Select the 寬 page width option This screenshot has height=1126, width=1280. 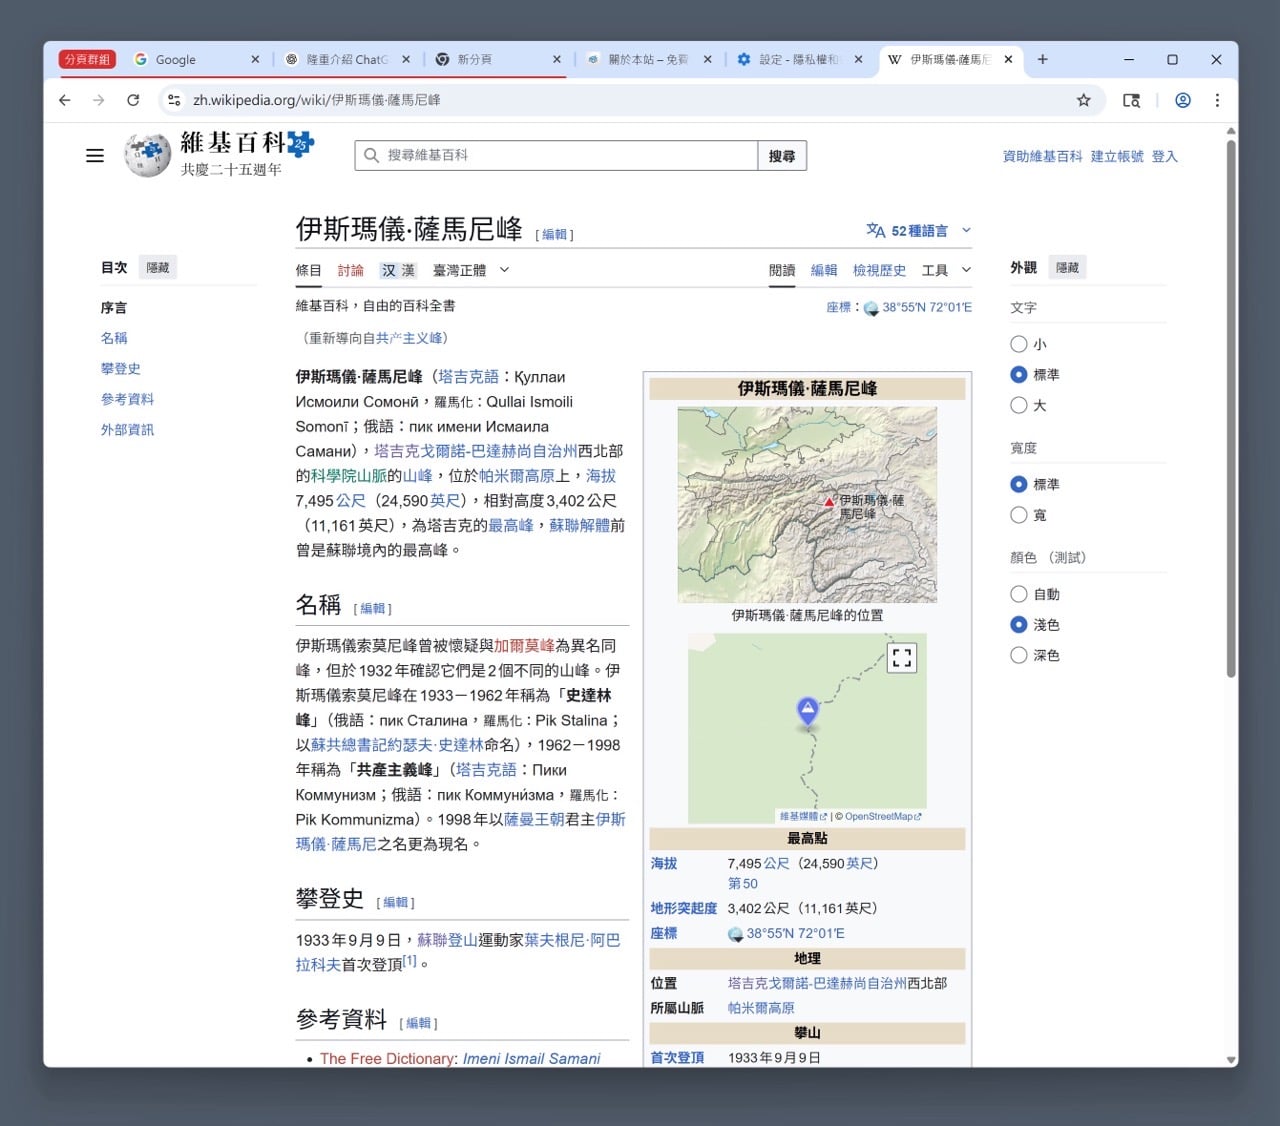click(1017, 515)
